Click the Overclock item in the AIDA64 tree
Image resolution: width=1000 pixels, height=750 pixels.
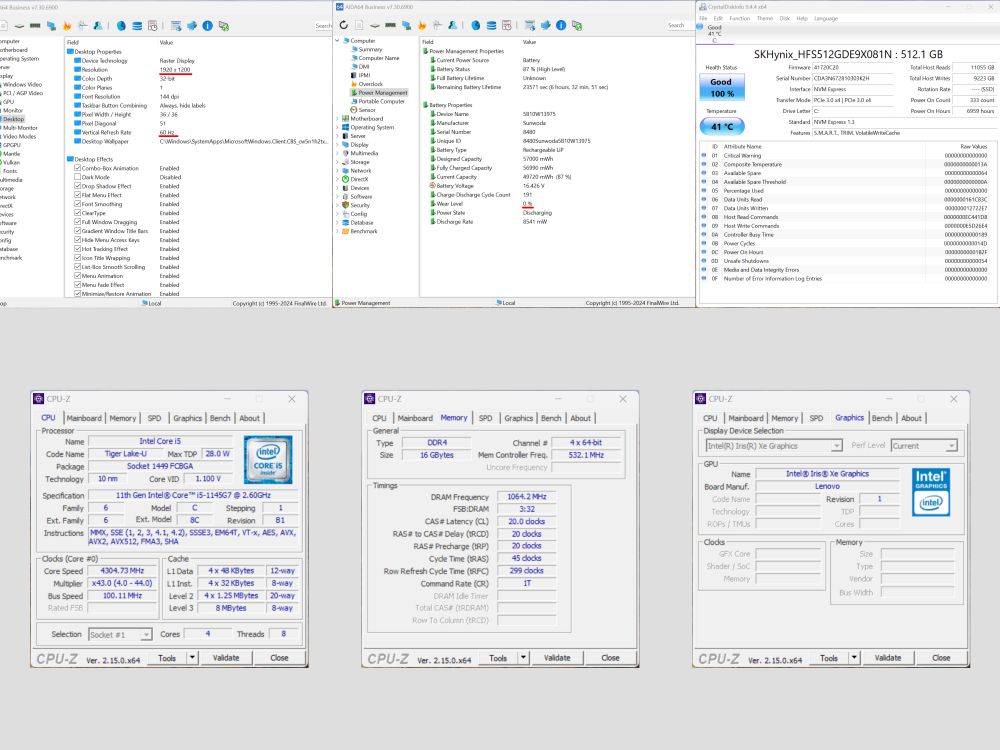(370, 84)
